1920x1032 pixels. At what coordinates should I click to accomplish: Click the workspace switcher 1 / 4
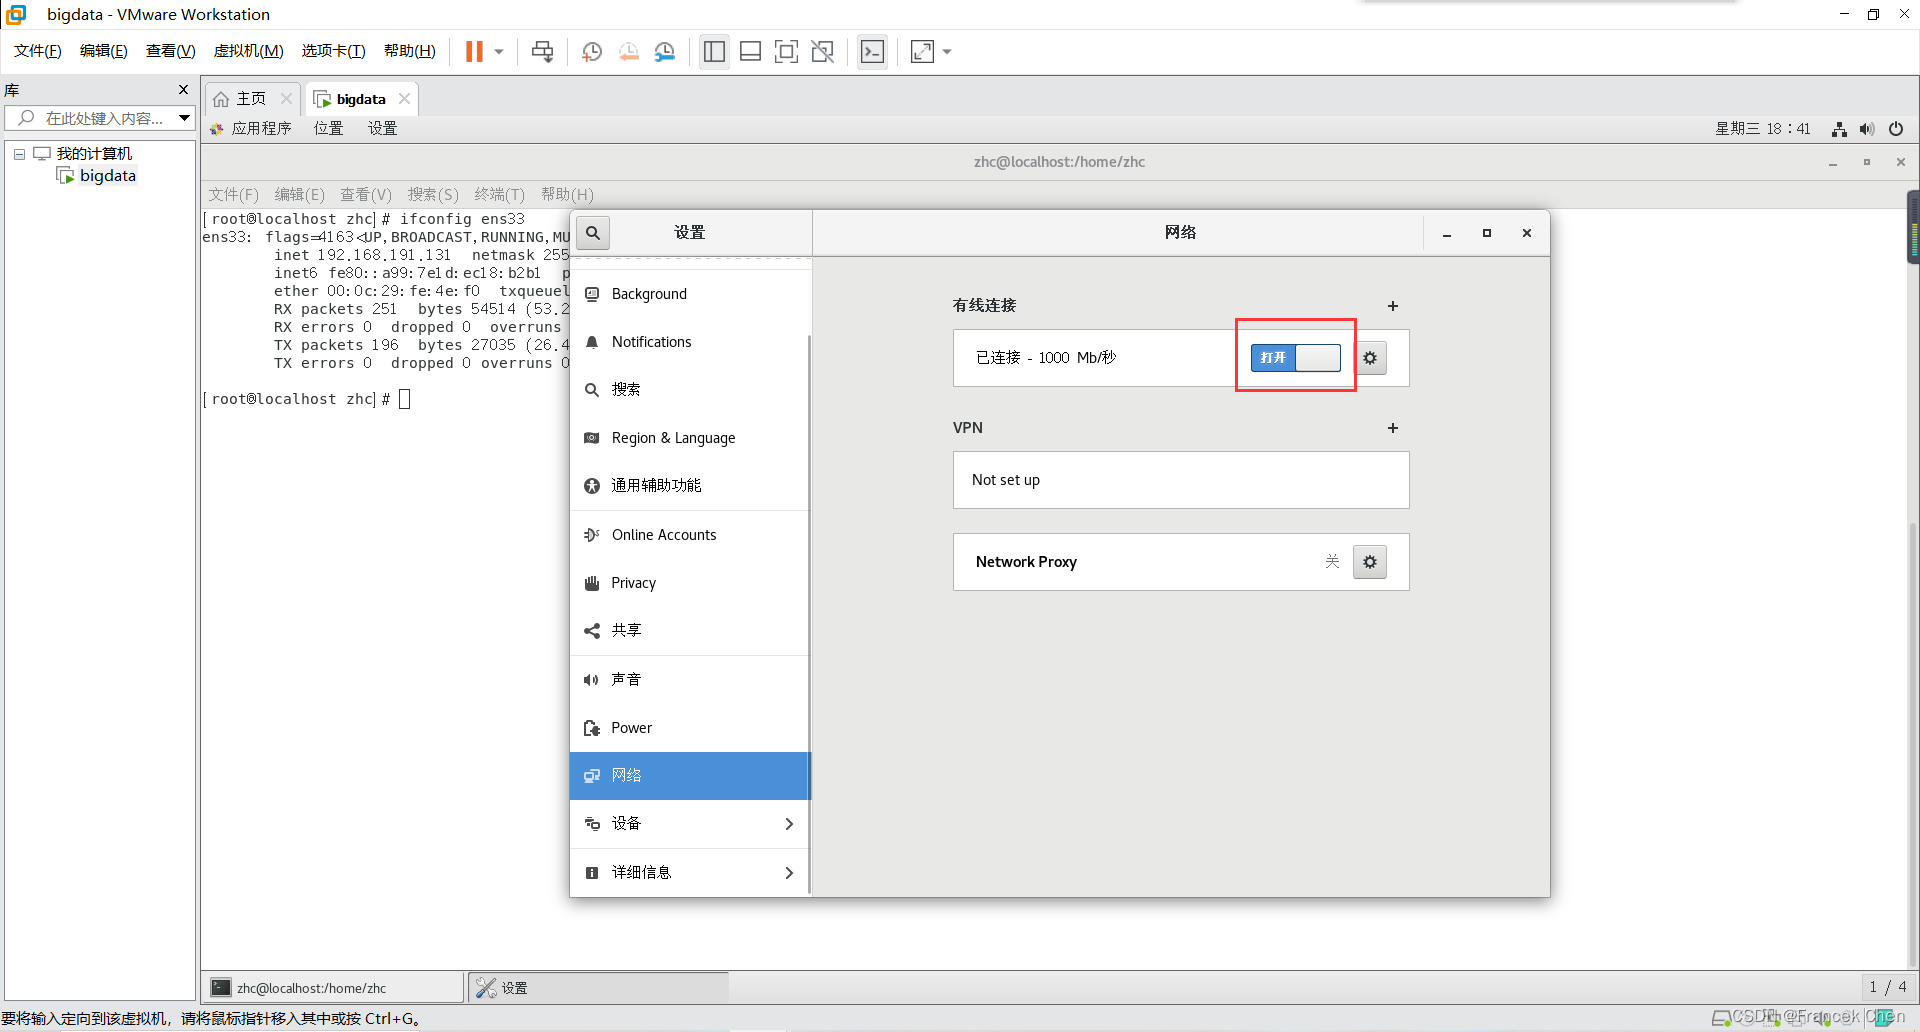point(1888,987)
